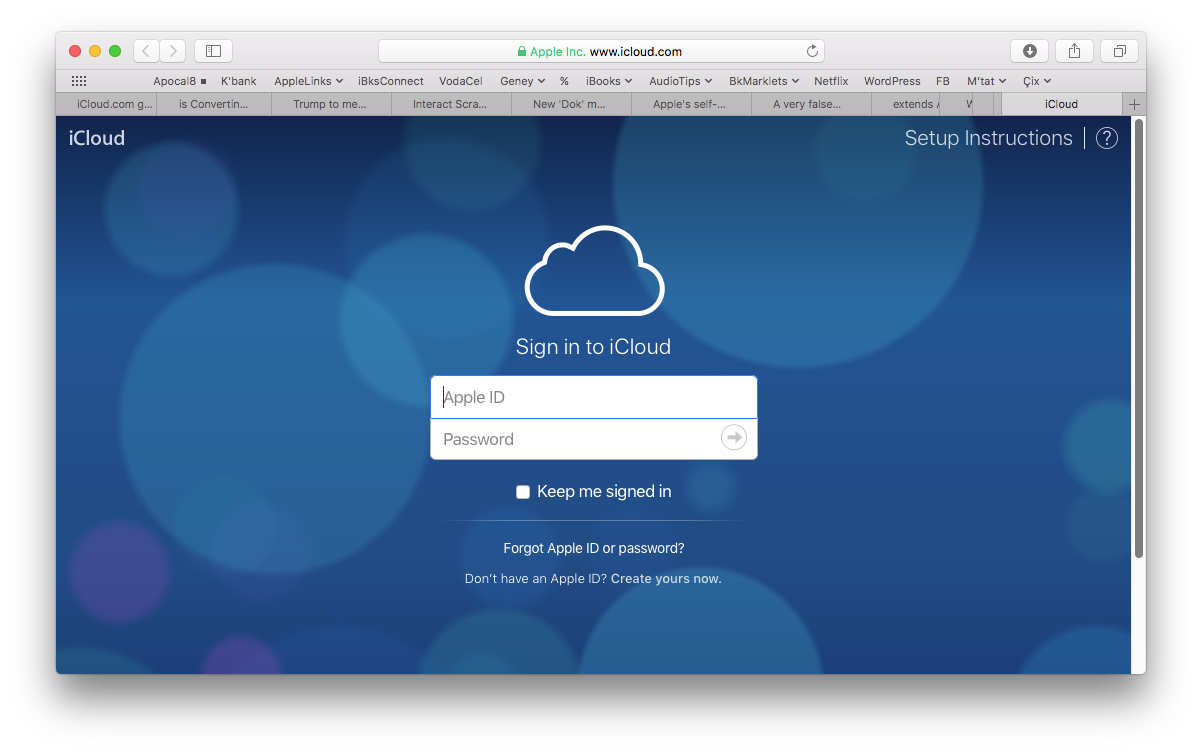Go back with the Safari back arrow
The width and height of the screenshot is (1202, 754).
click(146, 51)
